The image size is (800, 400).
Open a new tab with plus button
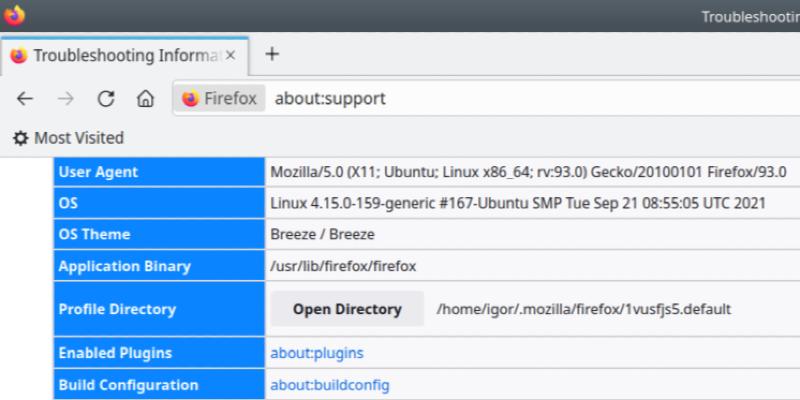(271, 54)
